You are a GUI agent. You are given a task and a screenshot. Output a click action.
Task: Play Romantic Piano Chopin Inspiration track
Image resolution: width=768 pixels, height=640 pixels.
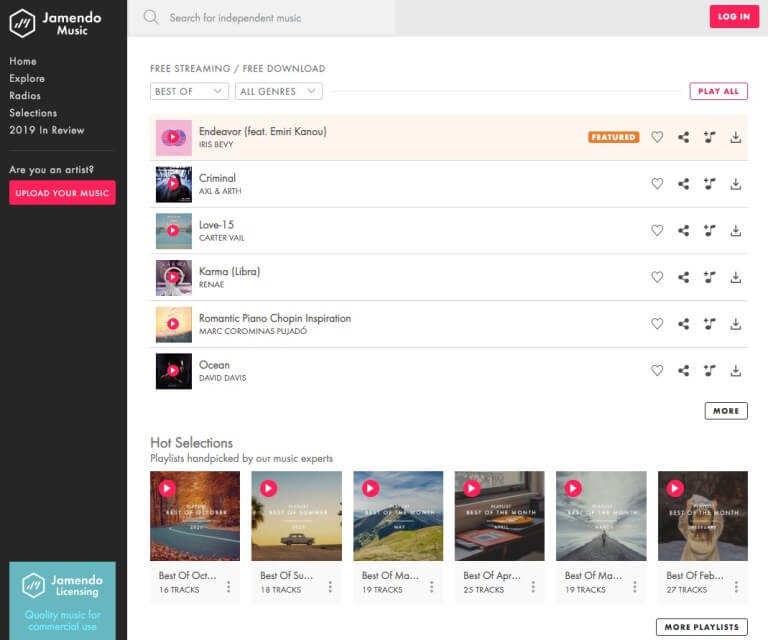pyautogui.click(x=173, y=324)
